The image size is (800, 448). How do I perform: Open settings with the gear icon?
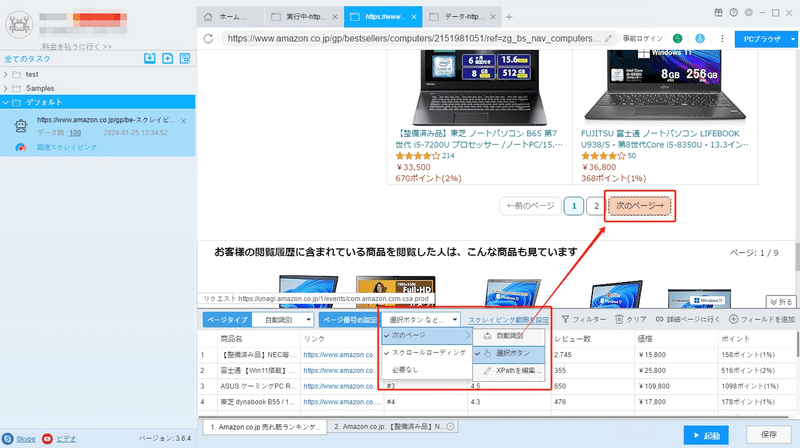(x=748, y=13)
